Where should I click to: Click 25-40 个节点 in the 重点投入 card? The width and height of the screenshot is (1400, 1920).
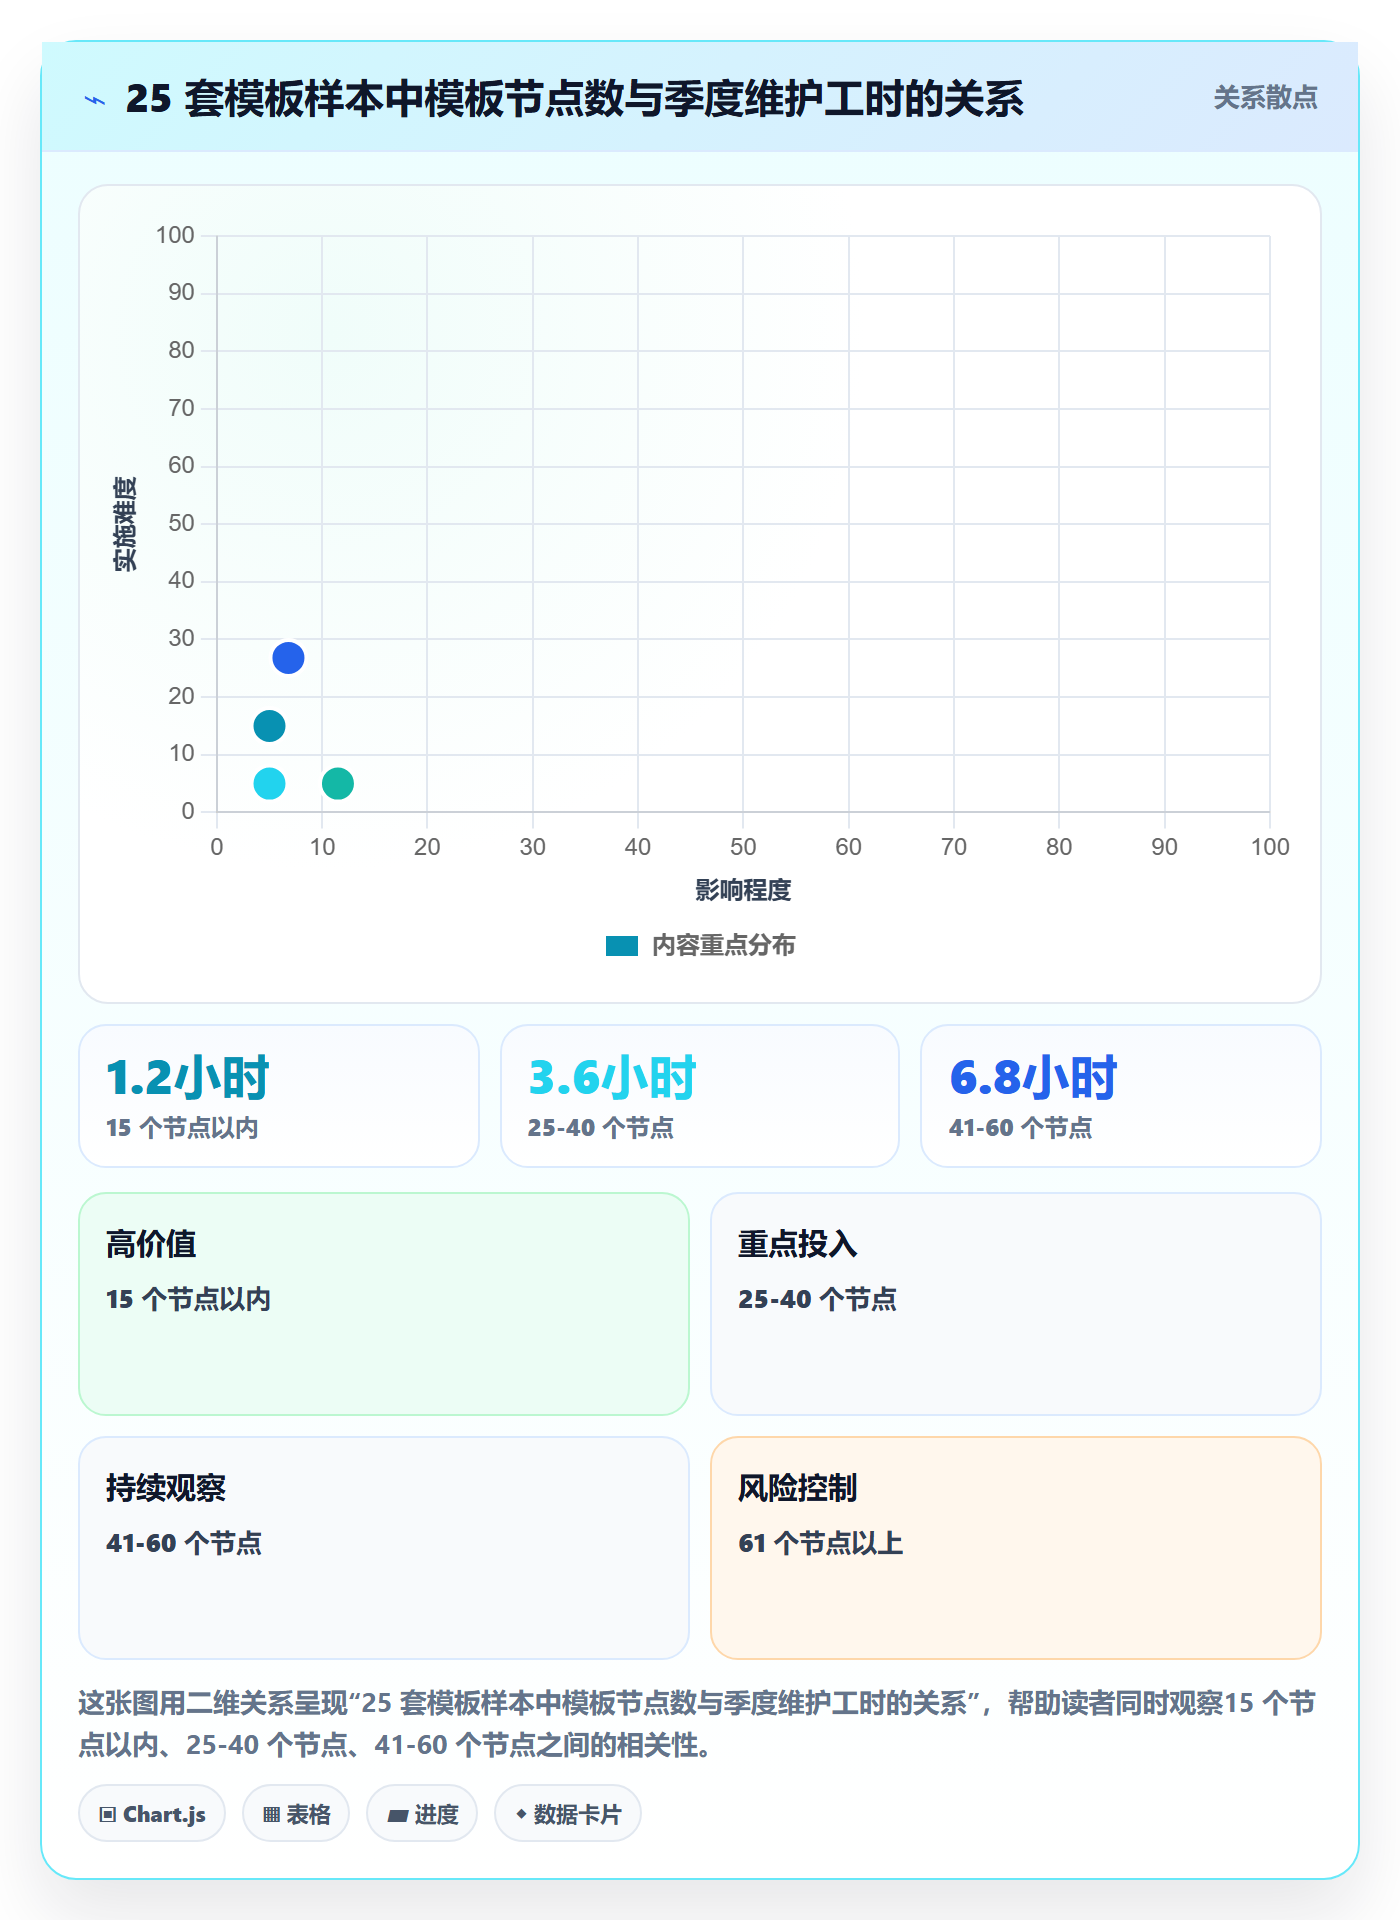click(817, 1299)
